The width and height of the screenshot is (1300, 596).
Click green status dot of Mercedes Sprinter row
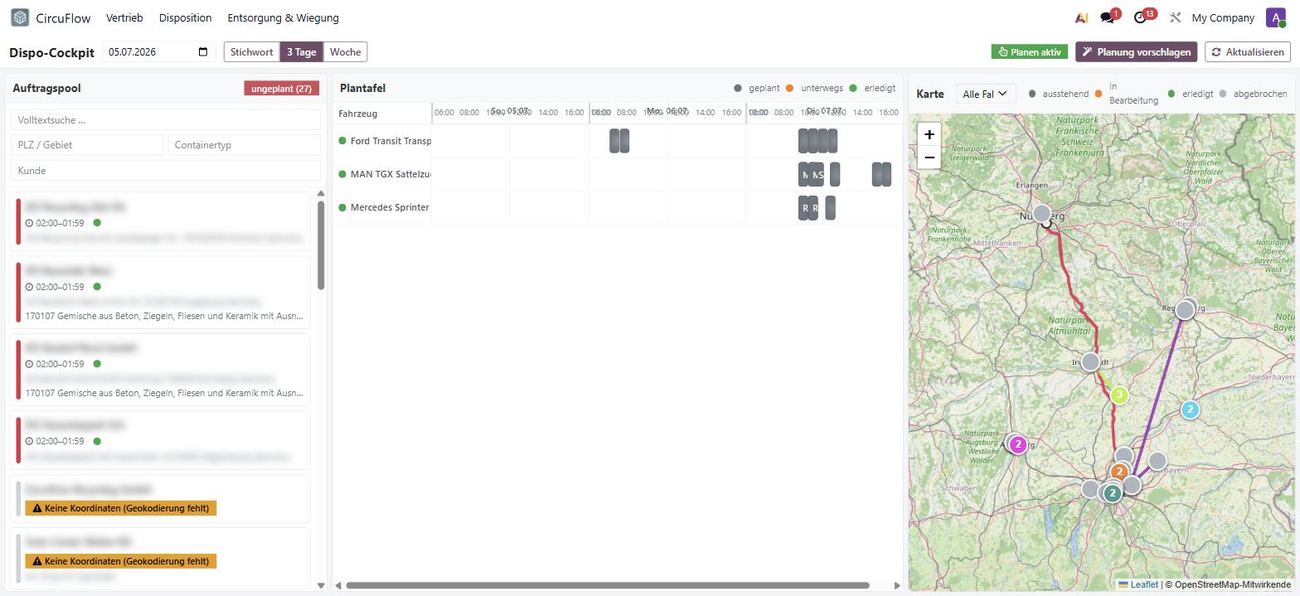[342, 207]
